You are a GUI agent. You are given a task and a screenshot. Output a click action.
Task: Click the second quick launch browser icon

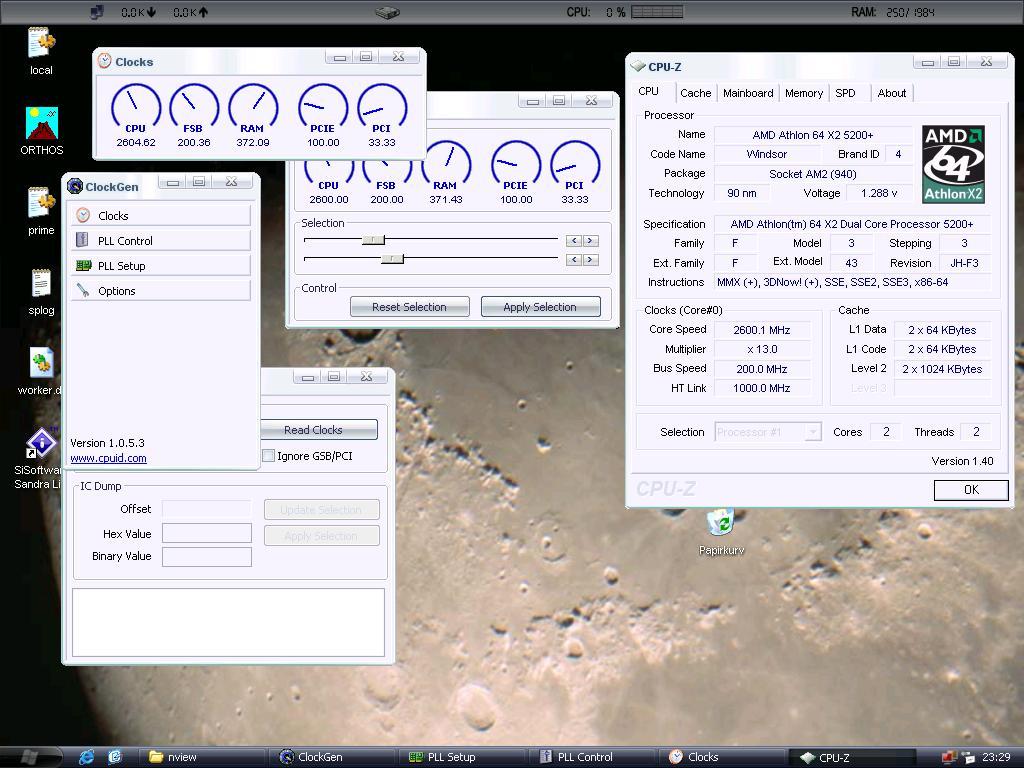point(115,757)
